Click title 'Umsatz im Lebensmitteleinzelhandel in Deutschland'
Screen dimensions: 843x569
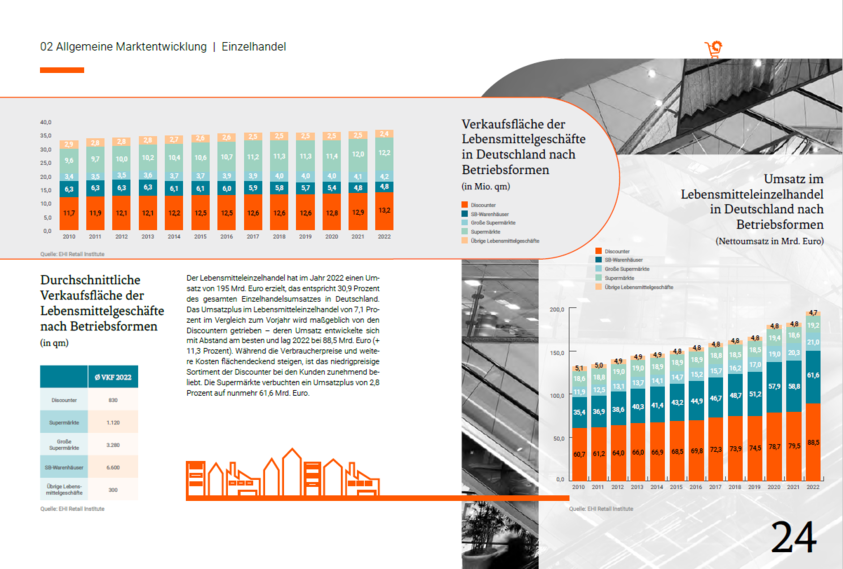pyautogui.click(x=752, y=201)
